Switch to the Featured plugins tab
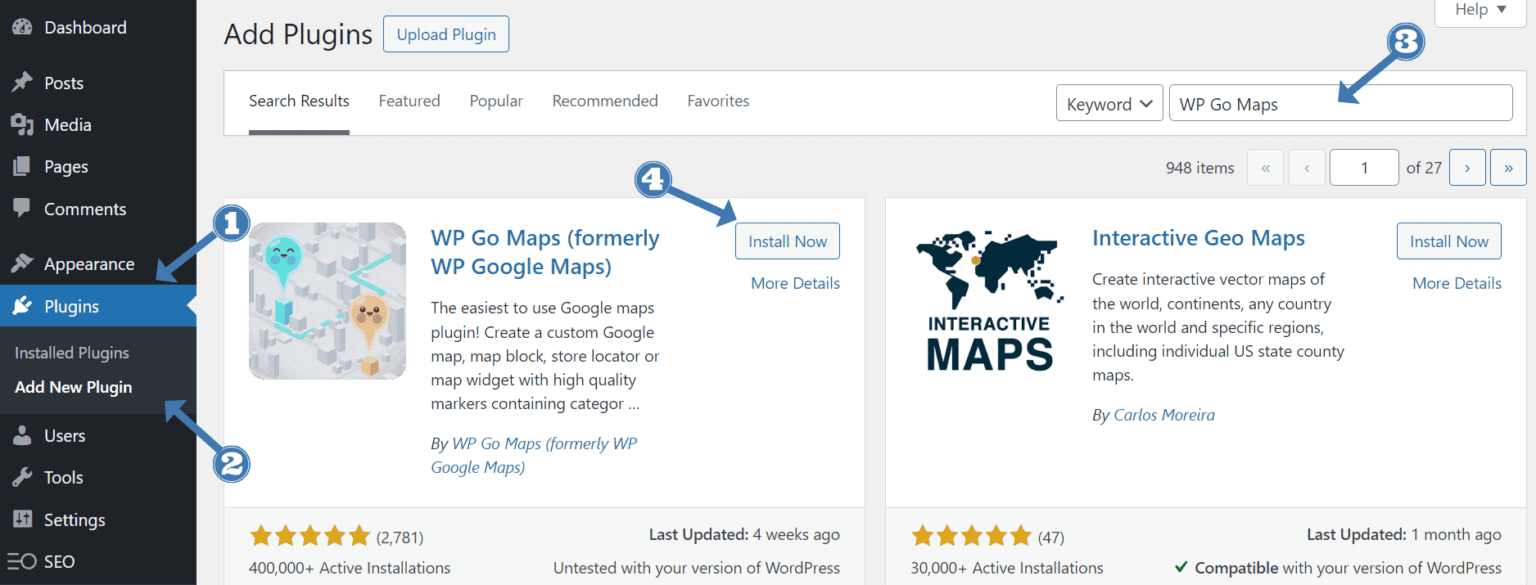 pos(409,100)
